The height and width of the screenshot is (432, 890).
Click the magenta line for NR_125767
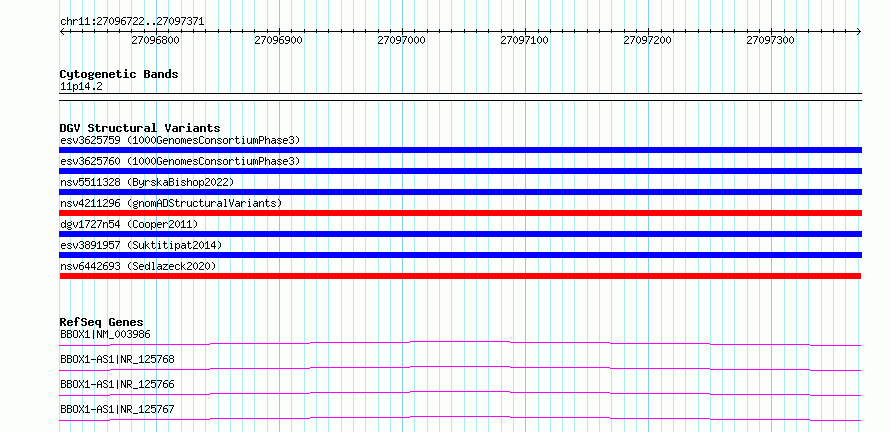460,418
